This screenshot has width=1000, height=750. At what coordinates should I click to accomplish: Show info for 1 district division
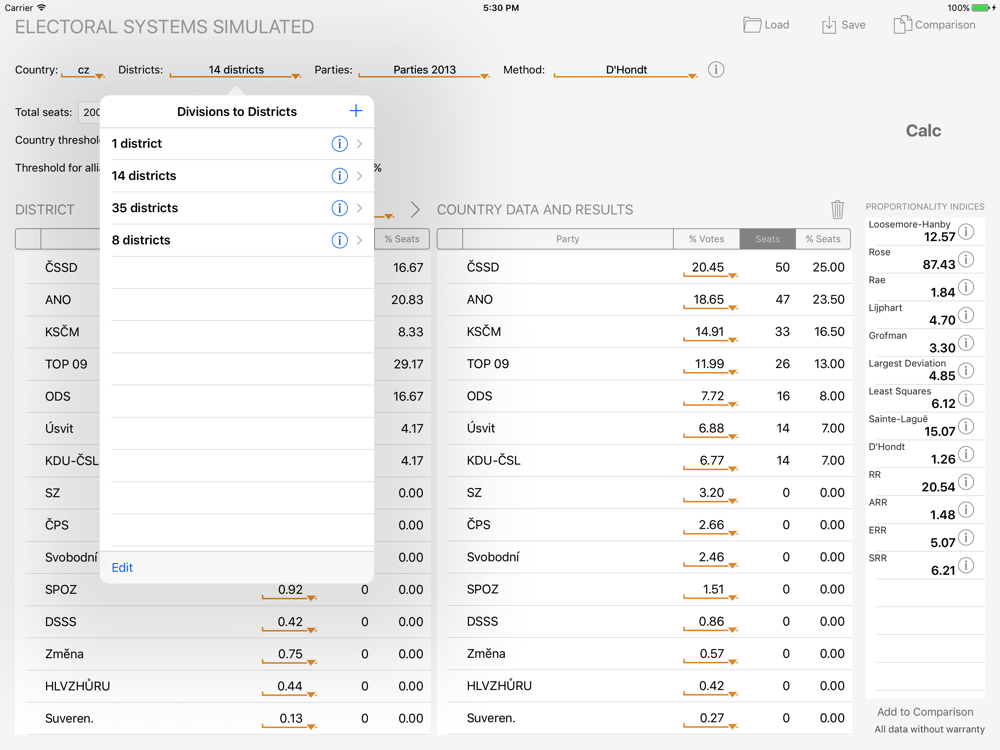point(339,143)
